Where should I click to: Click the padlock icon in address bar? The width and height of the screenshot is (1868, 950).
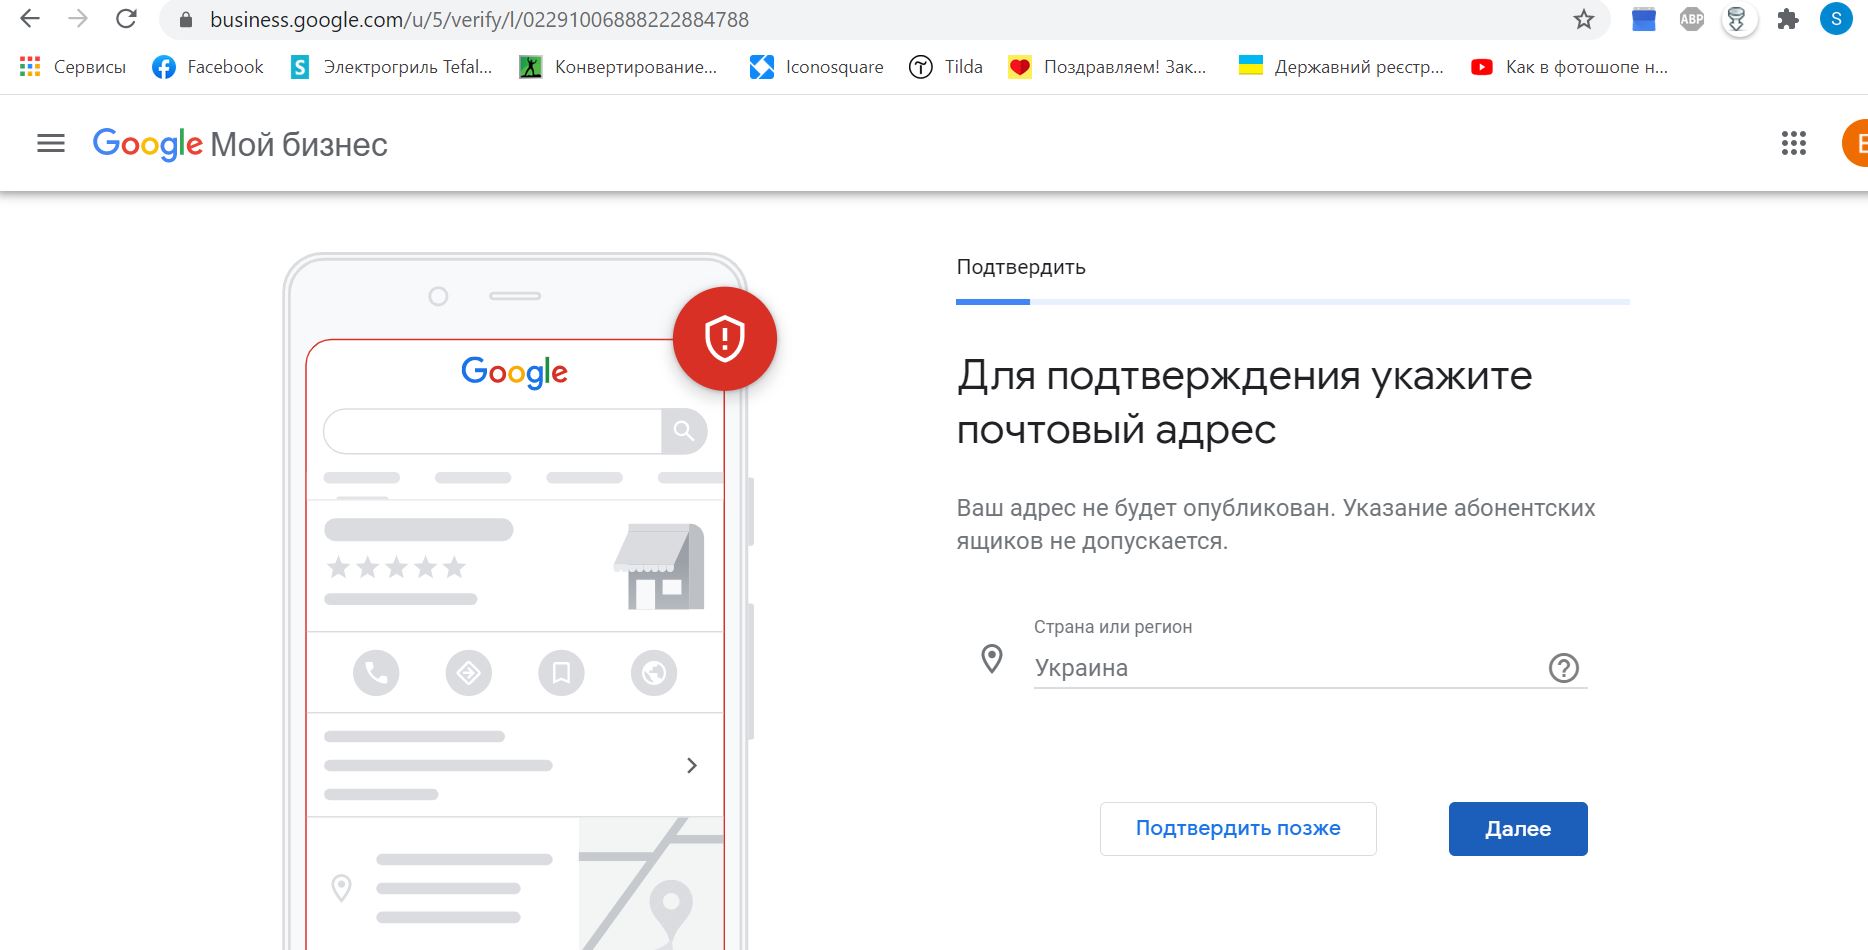(185, 20)
